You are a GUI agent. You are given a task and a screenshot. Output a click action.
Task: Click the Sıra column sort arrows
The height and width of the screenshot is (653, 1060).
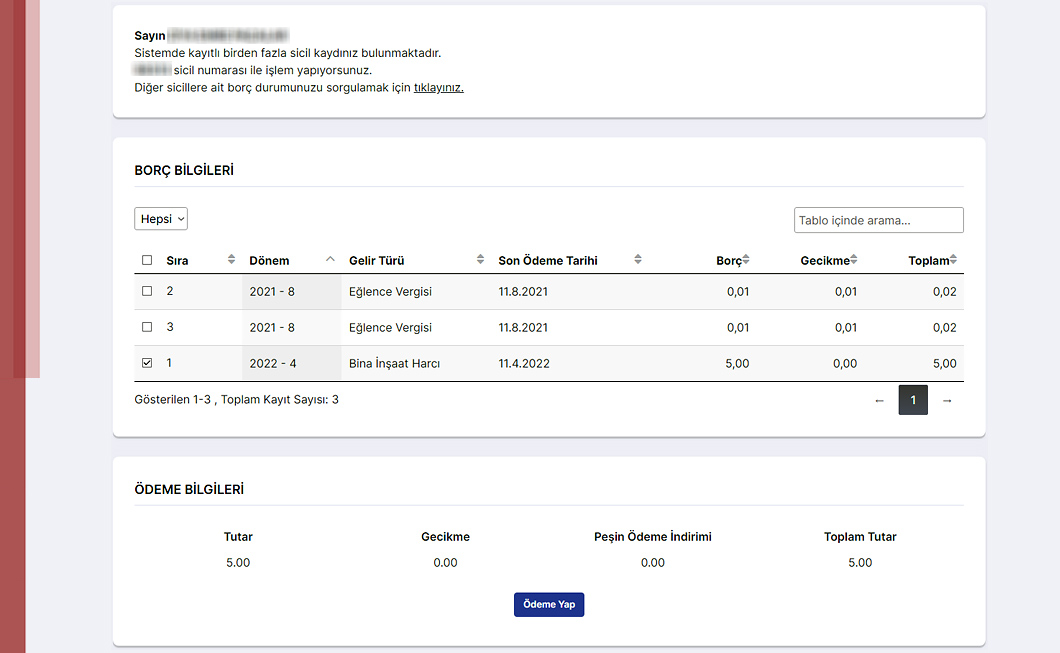[232, 260]
